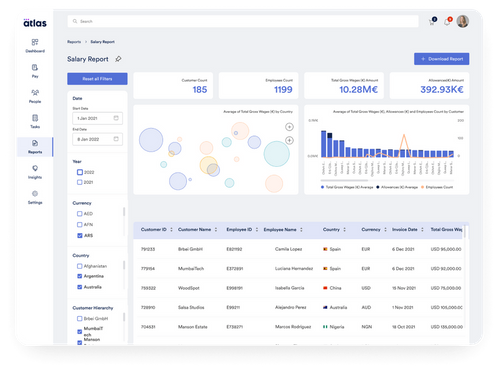Open the Dashboard sidebar icon
The image size is (500, 372).
tap(35, 42)
